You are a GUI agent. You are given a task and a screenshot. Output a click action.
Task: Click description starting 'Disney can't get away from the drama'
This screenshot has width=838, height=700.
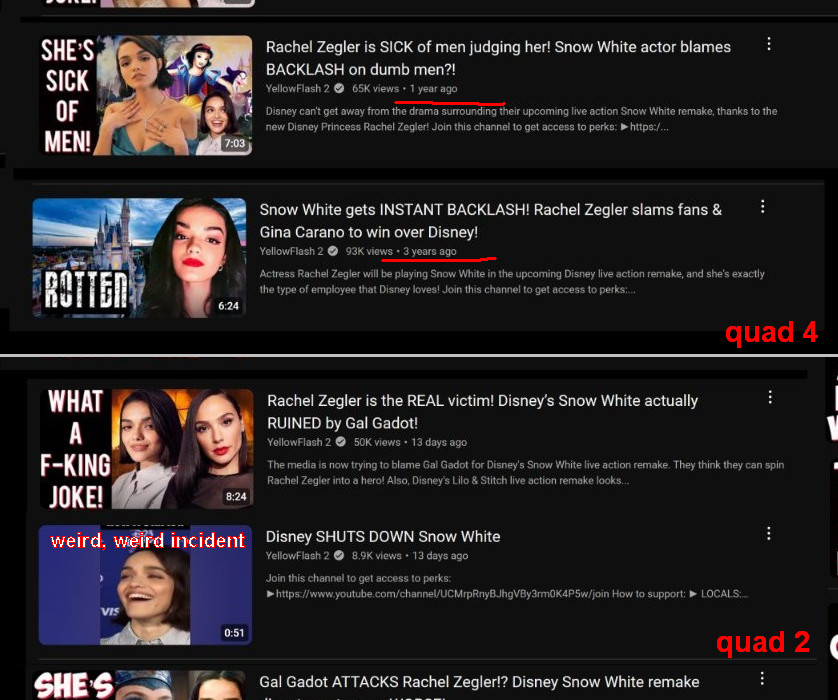pos(521,119)
